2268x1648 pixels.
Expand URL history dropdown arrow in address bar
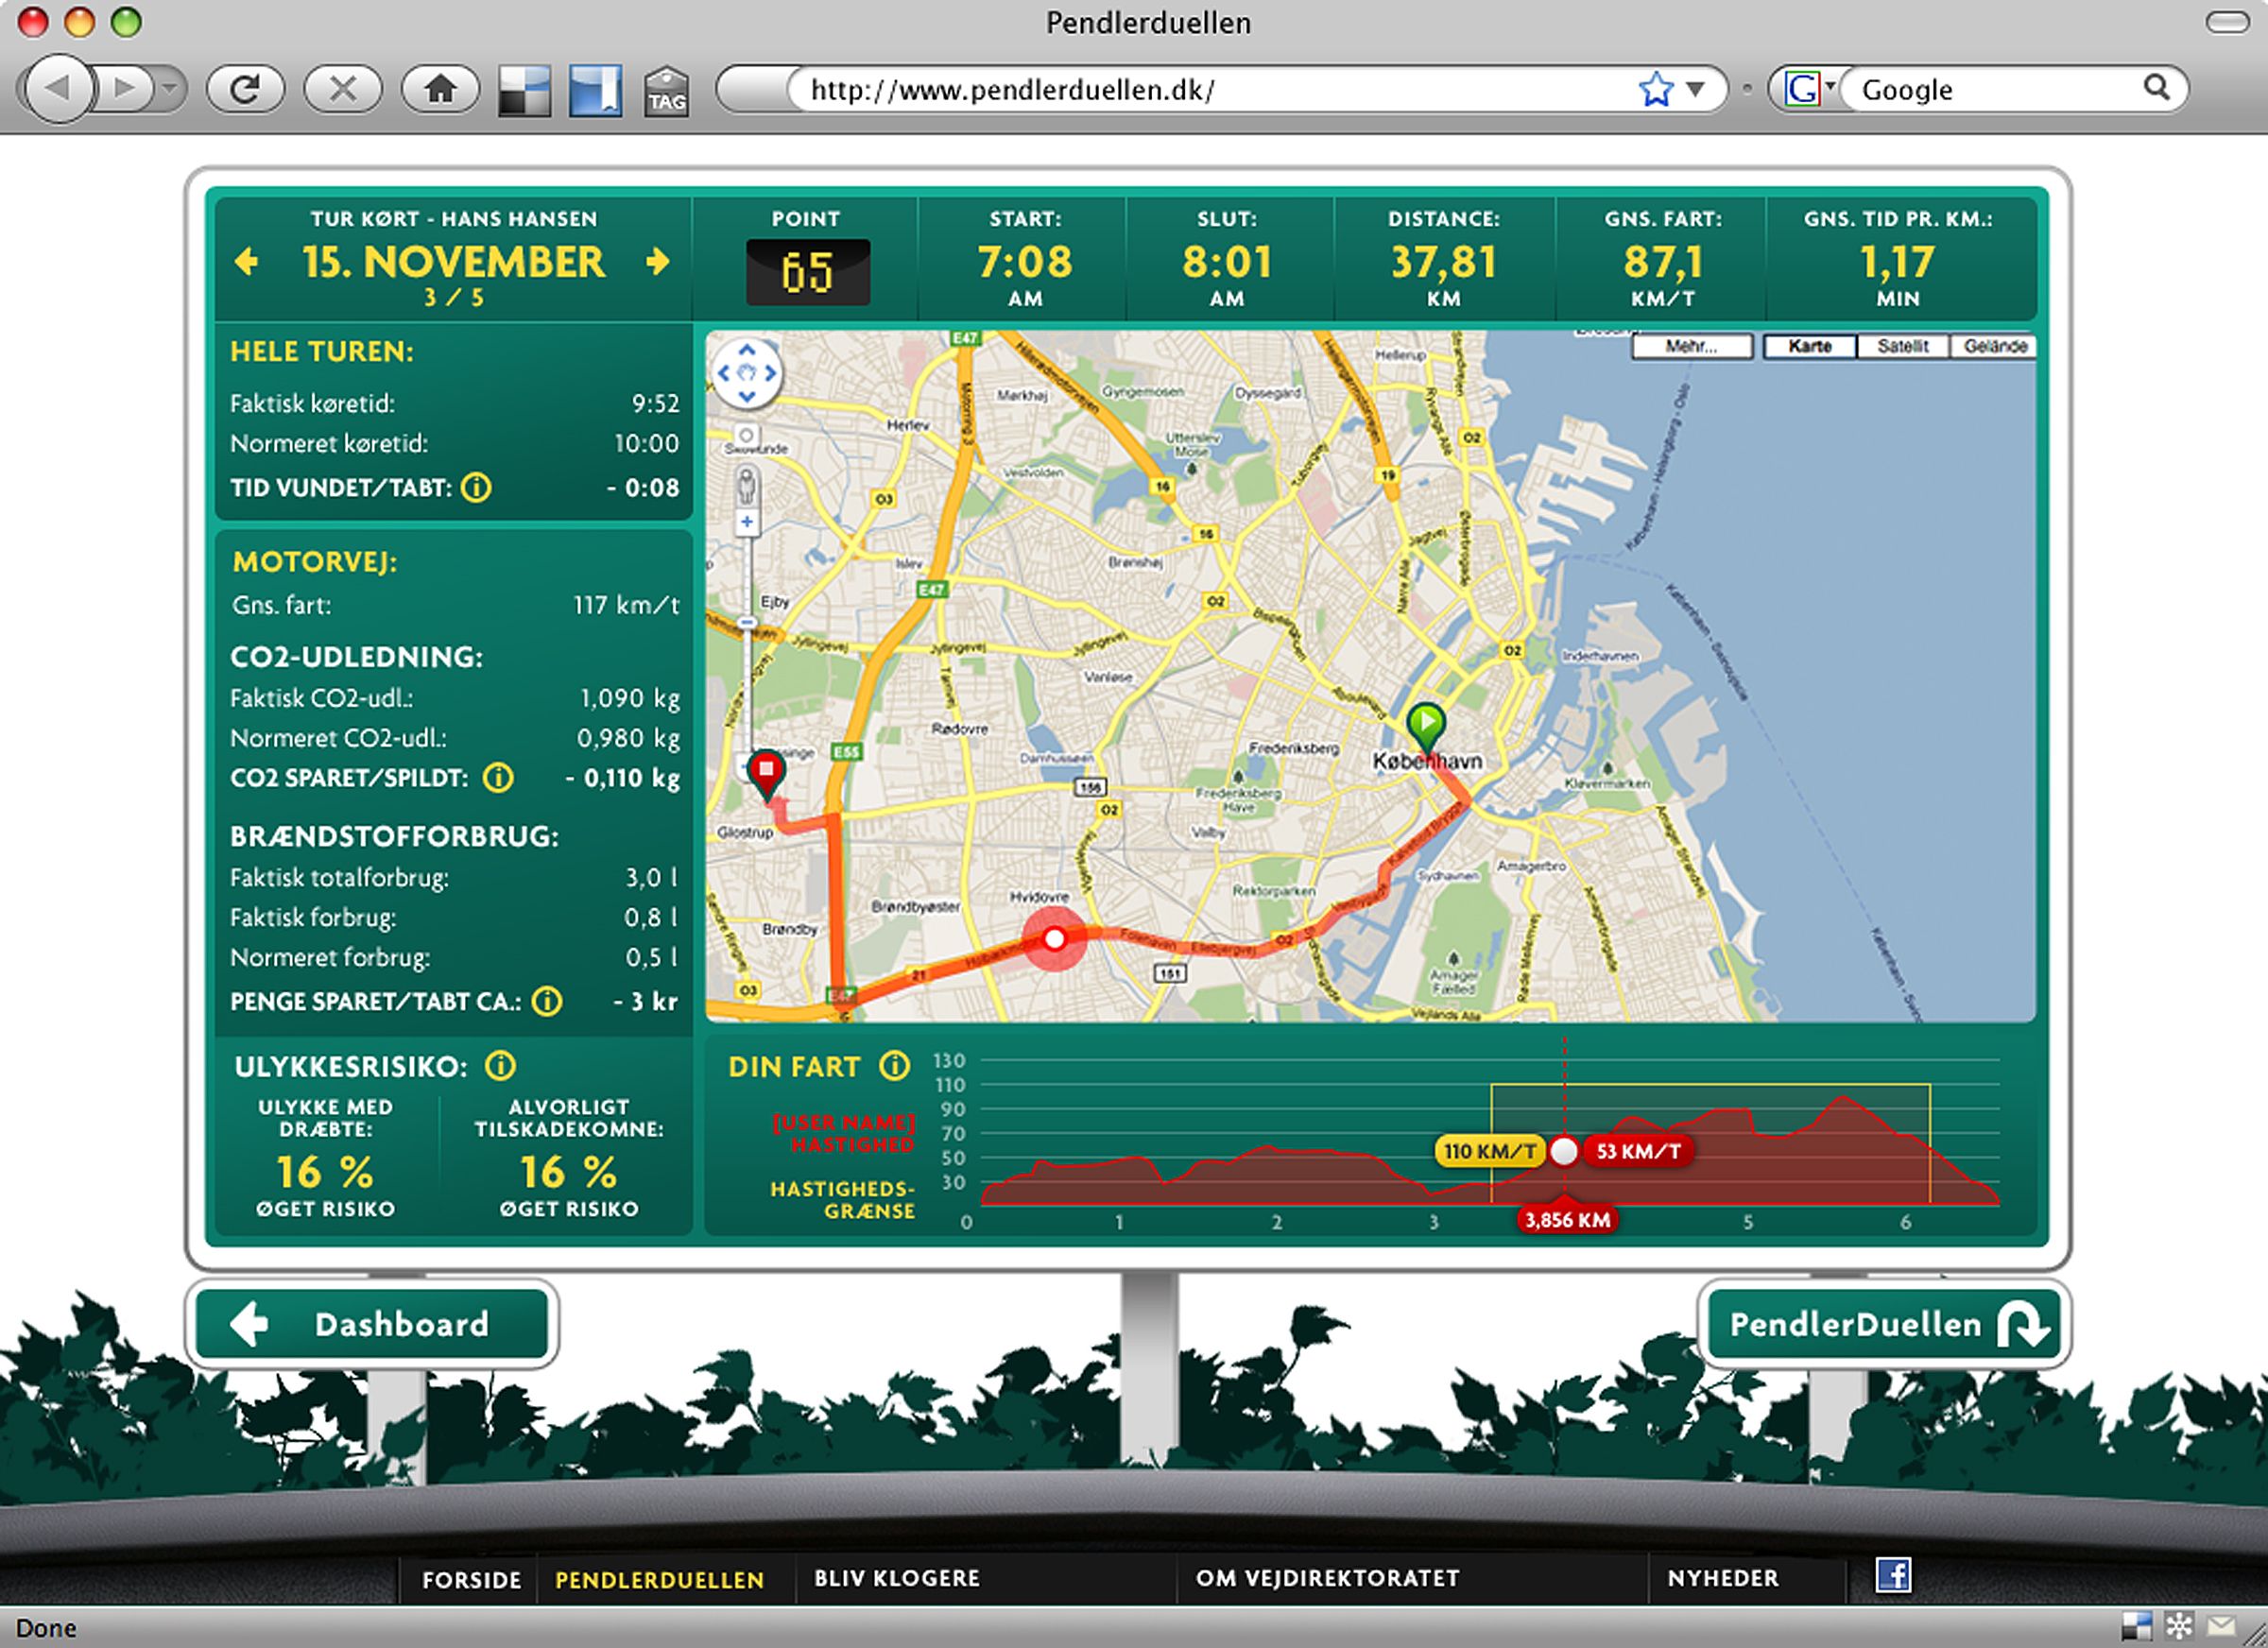click(x=1696, y=89)
